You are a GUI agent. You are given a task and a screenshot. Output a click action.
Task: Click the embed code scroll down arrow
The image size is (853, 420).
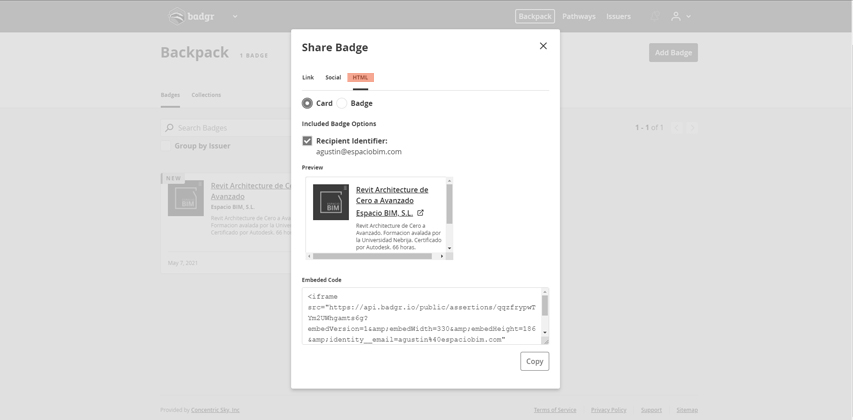545,332
